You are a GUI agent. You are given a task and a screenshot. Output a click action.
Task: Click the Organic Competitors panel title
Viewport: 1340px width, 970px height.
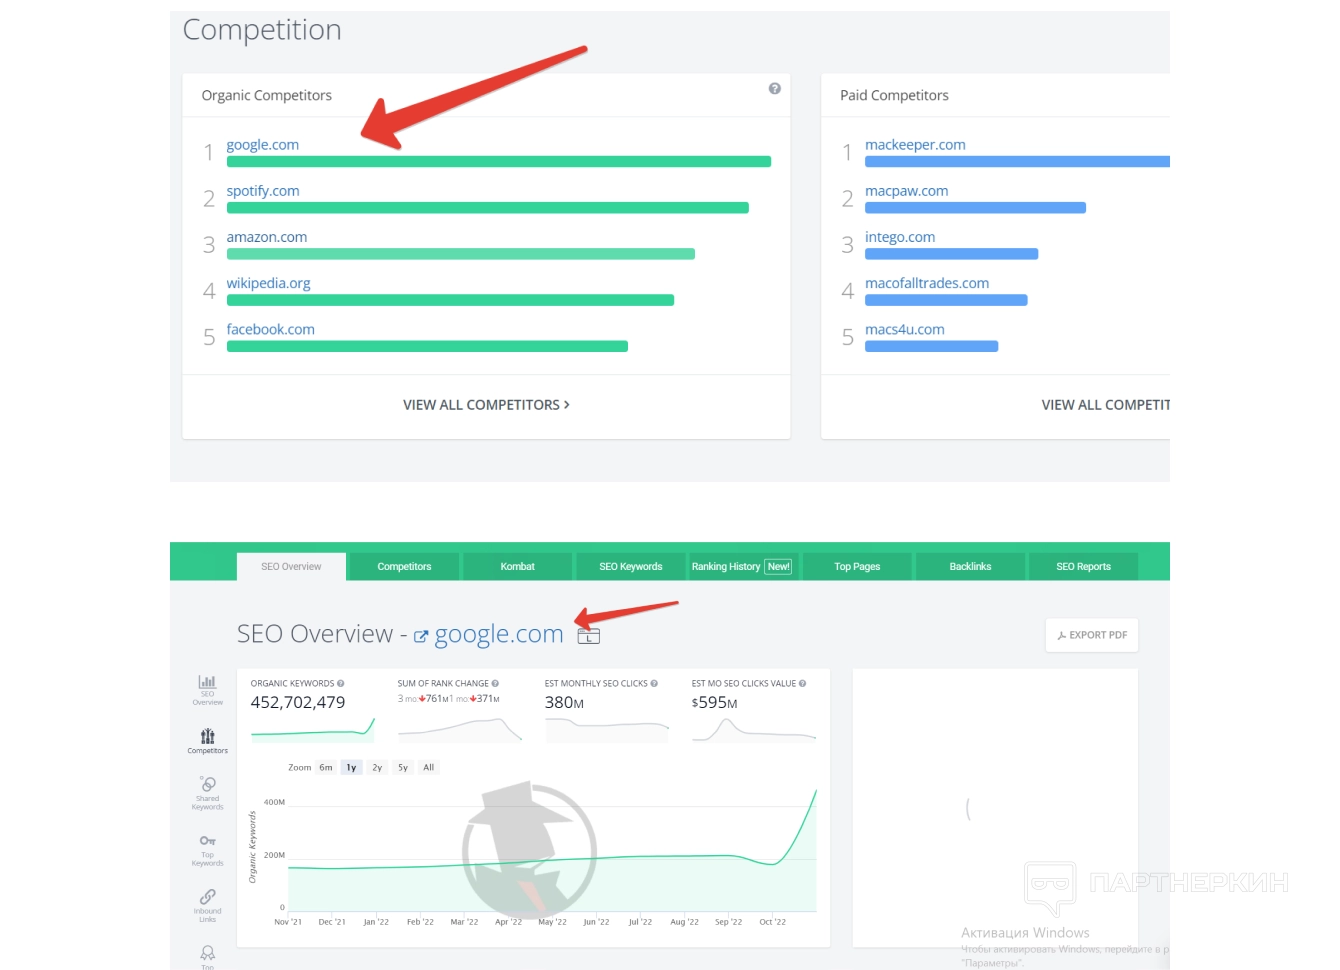(x=267, y=95)
